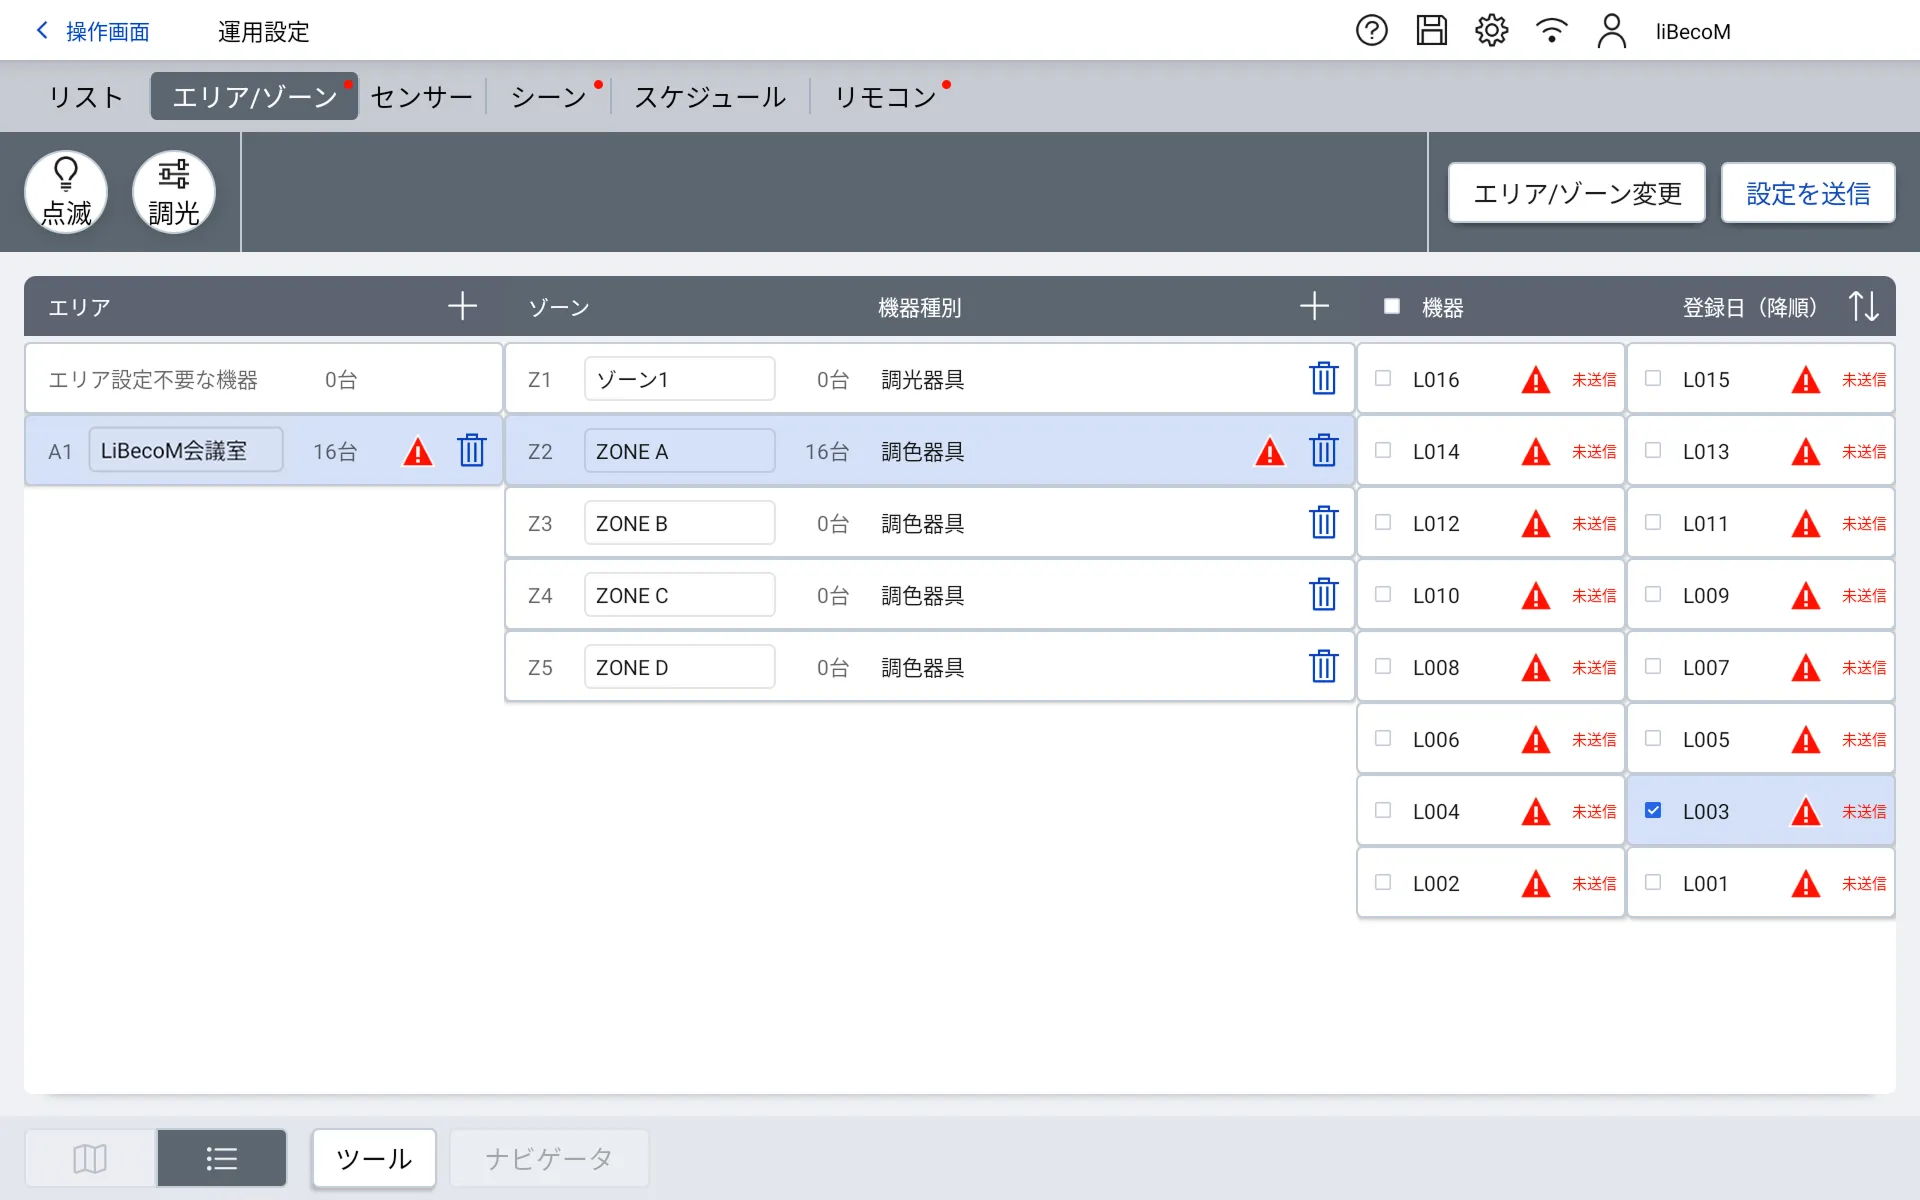
Task: Open the スケジュール tab
Action: [x=710, y=97]
